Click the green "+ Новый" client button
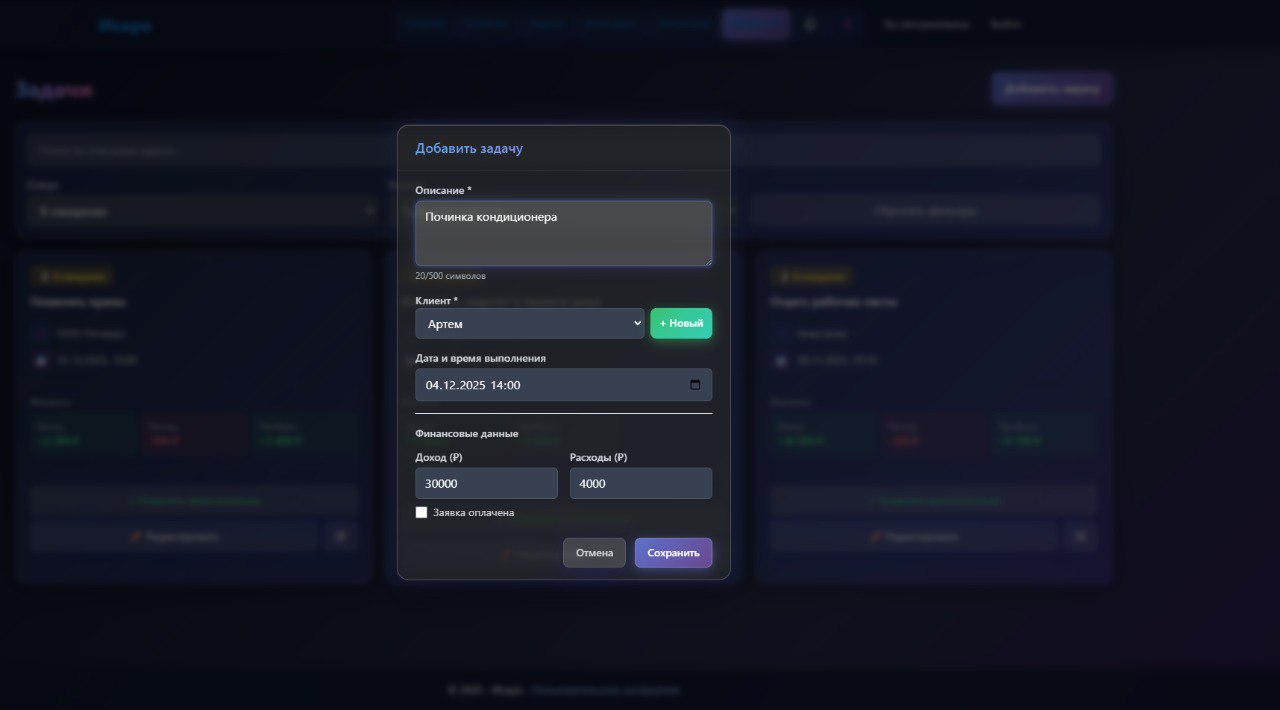The height and width of the screenshot is (710, 1280). click(681, 324)
